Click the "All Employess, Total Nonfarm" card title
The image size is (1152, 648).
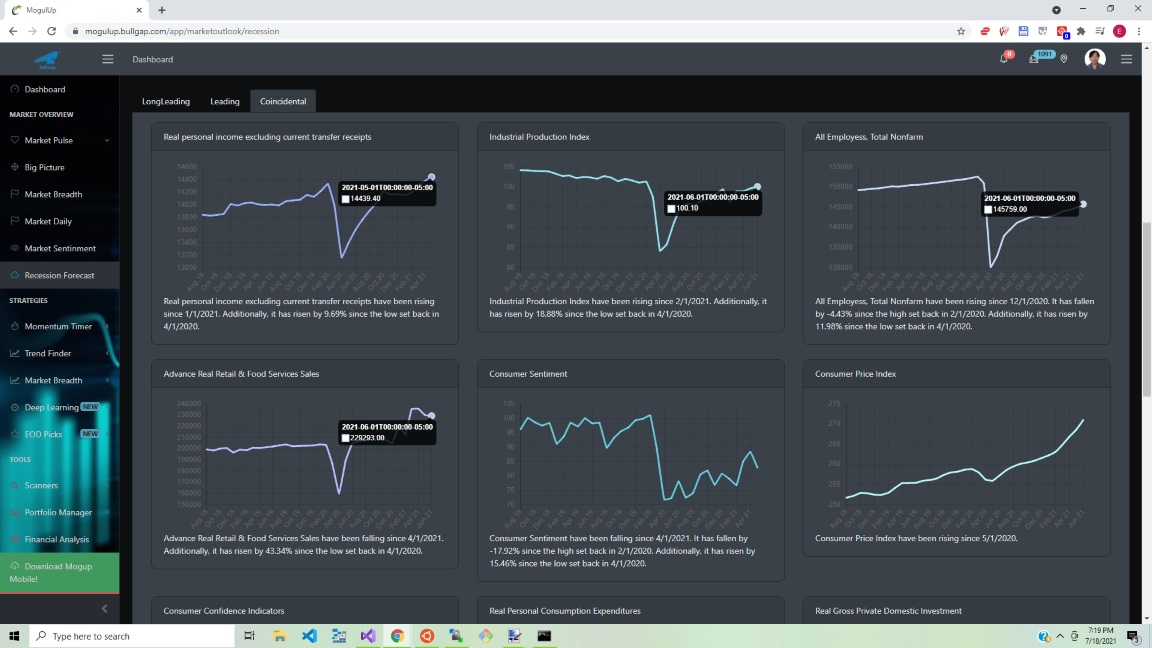869,137
